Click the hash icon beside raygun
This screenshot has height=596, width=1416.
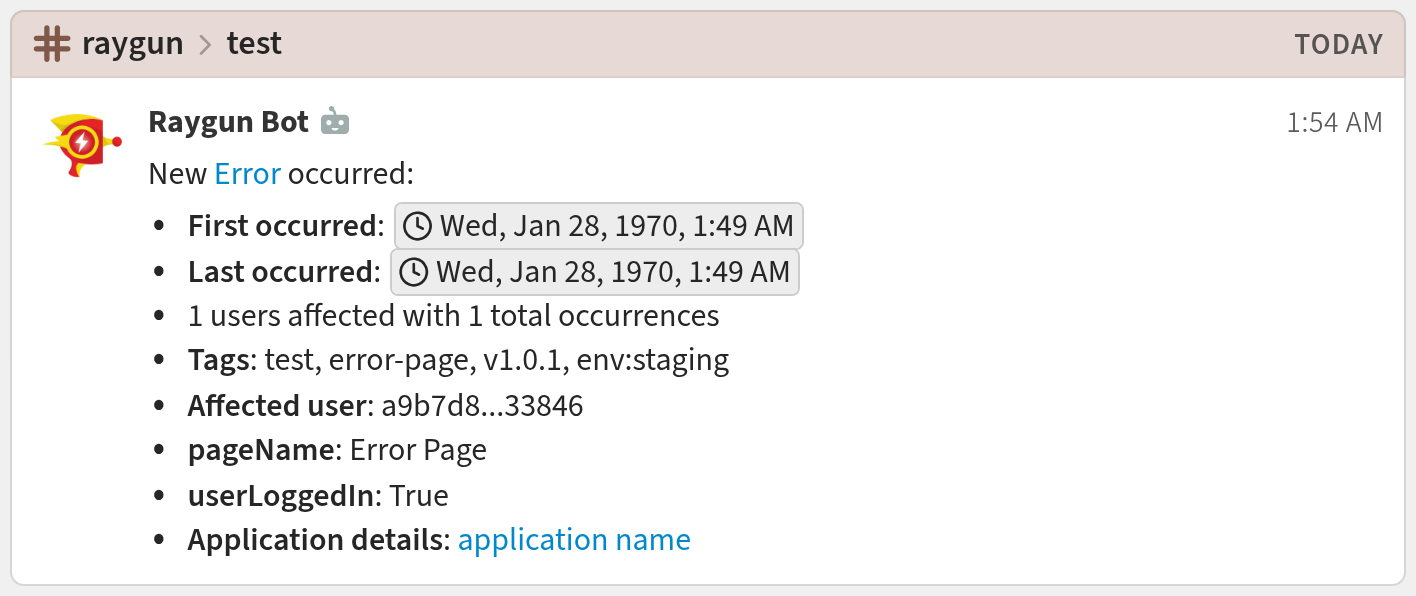pyautogui.click(x=52, y=44)
